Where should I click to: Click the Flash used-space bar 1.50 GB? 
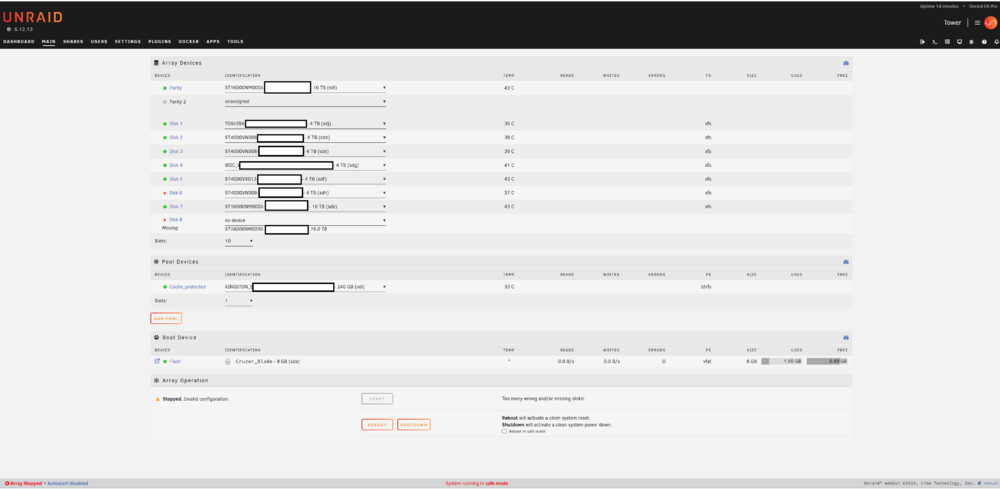point(782,361)
